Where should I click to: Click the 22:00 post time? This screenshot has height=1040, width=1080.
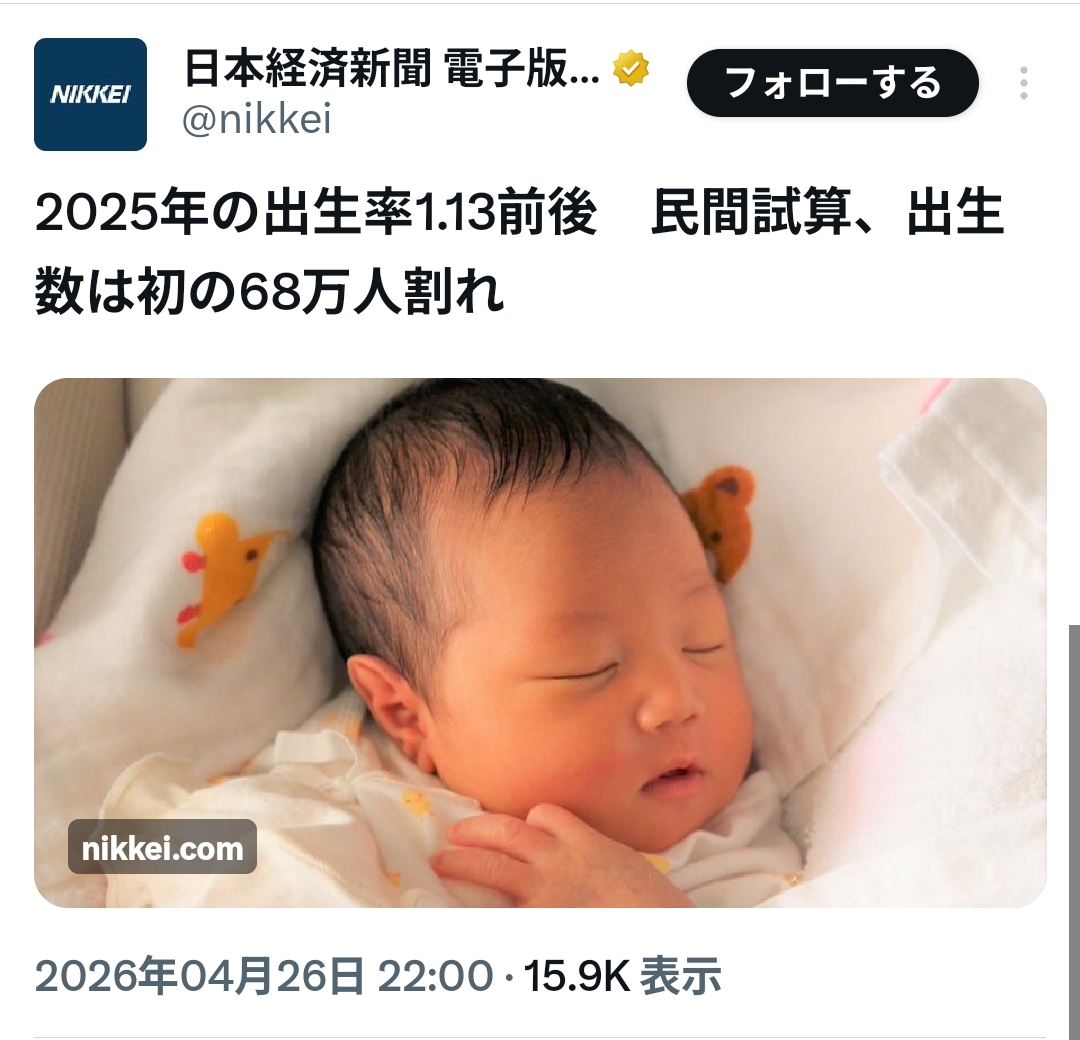tap(435, 976)
